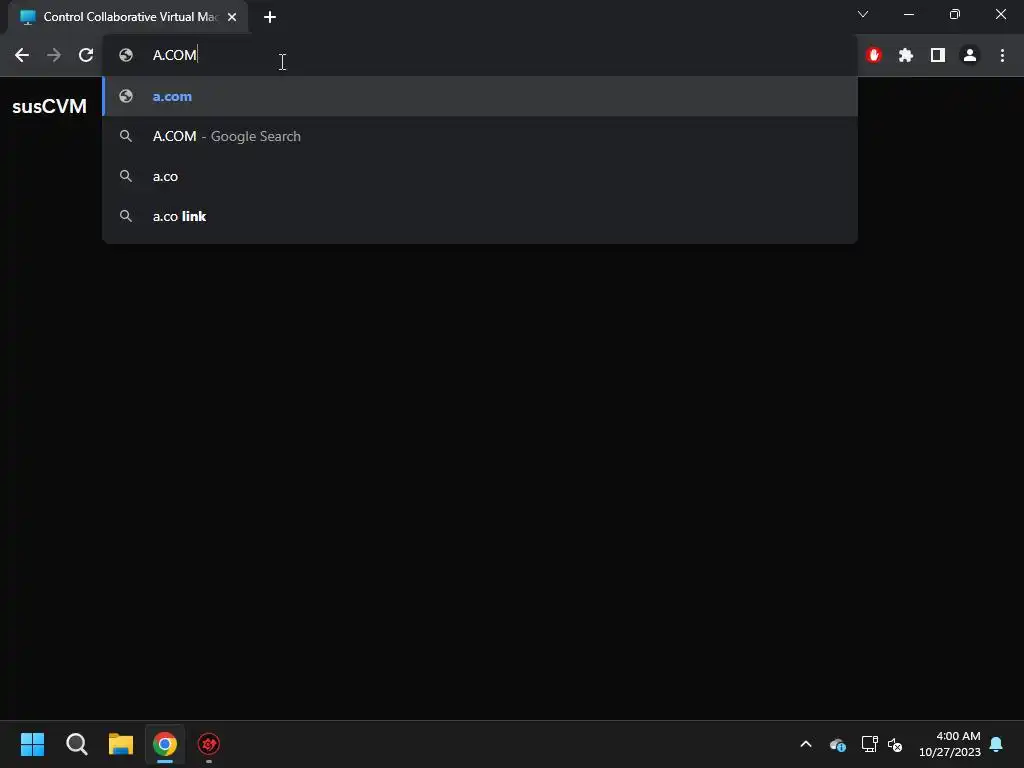Image resolution: width=1024 pixels, height=768 pixels.
Task: Open the clock showing 4:00 AM
Action: [x=950, y=744]
